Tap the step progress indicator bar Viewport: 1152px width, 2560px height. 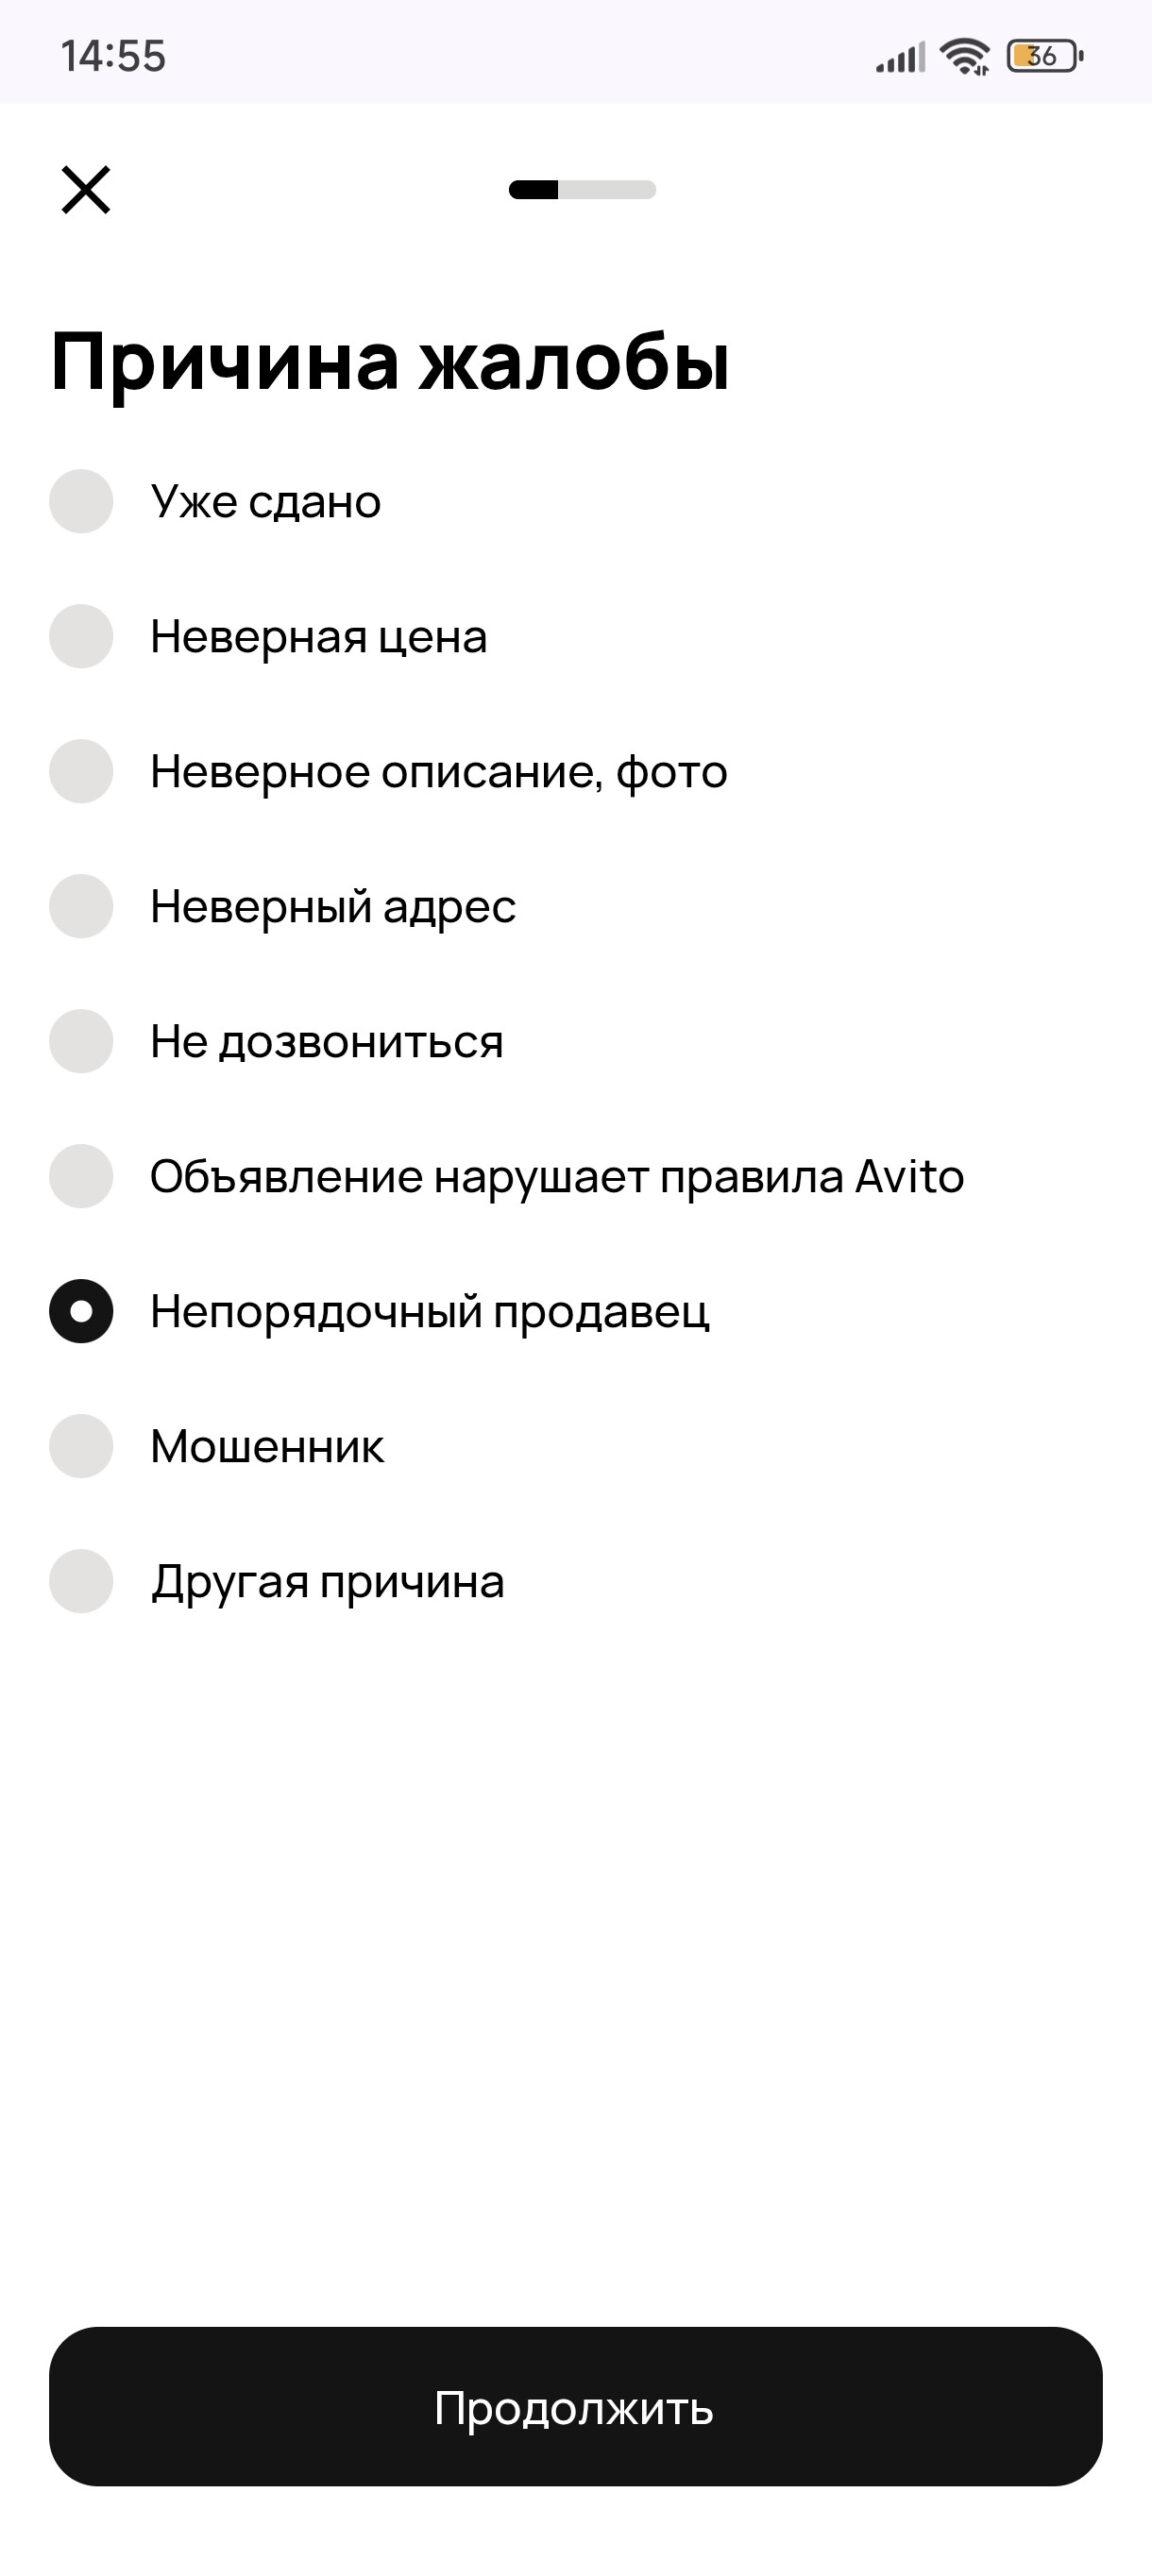click(582, 190)
